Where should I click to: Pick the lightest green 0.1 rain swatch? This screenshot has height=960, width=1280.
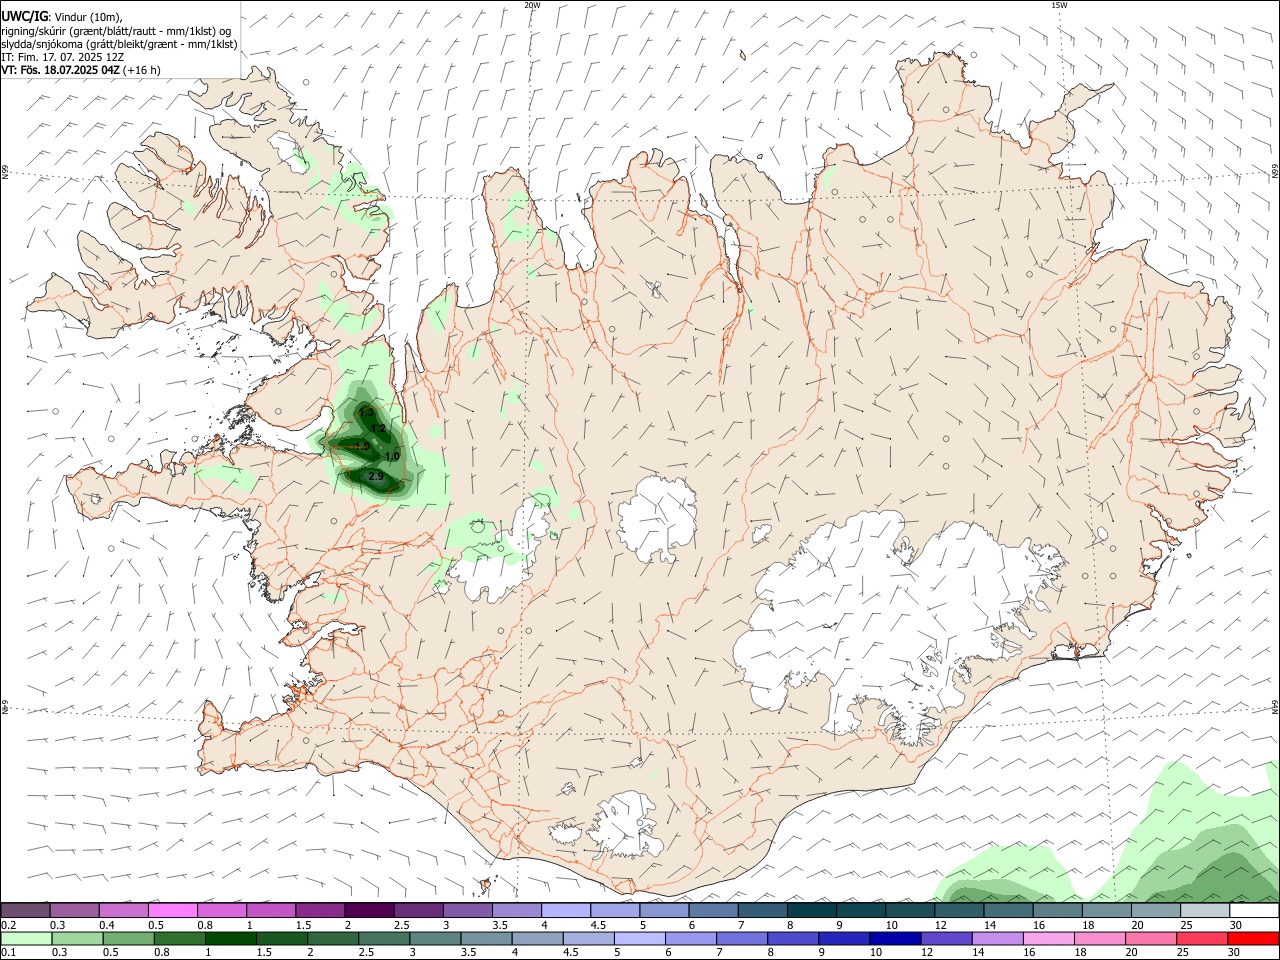pos(26,938)
